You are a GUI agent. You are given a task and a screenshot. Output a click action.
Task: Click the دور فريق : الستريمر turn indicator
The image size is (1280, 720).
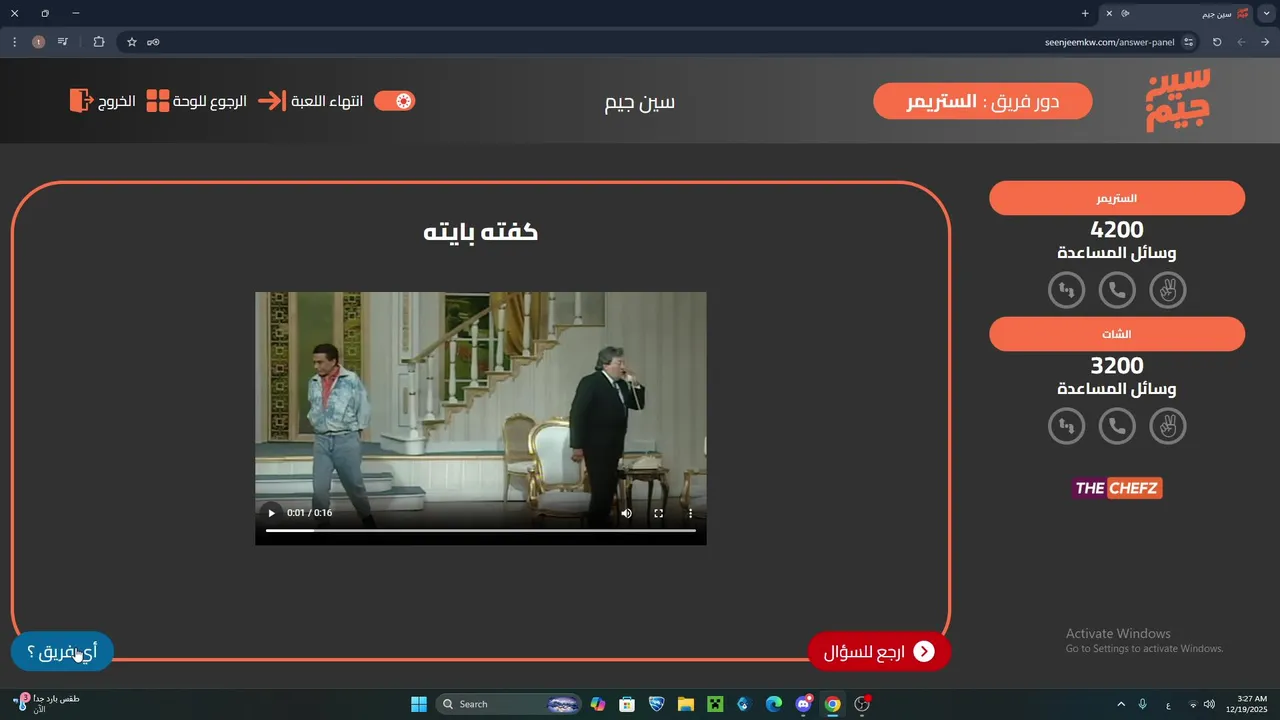click(x=983, y=101)
